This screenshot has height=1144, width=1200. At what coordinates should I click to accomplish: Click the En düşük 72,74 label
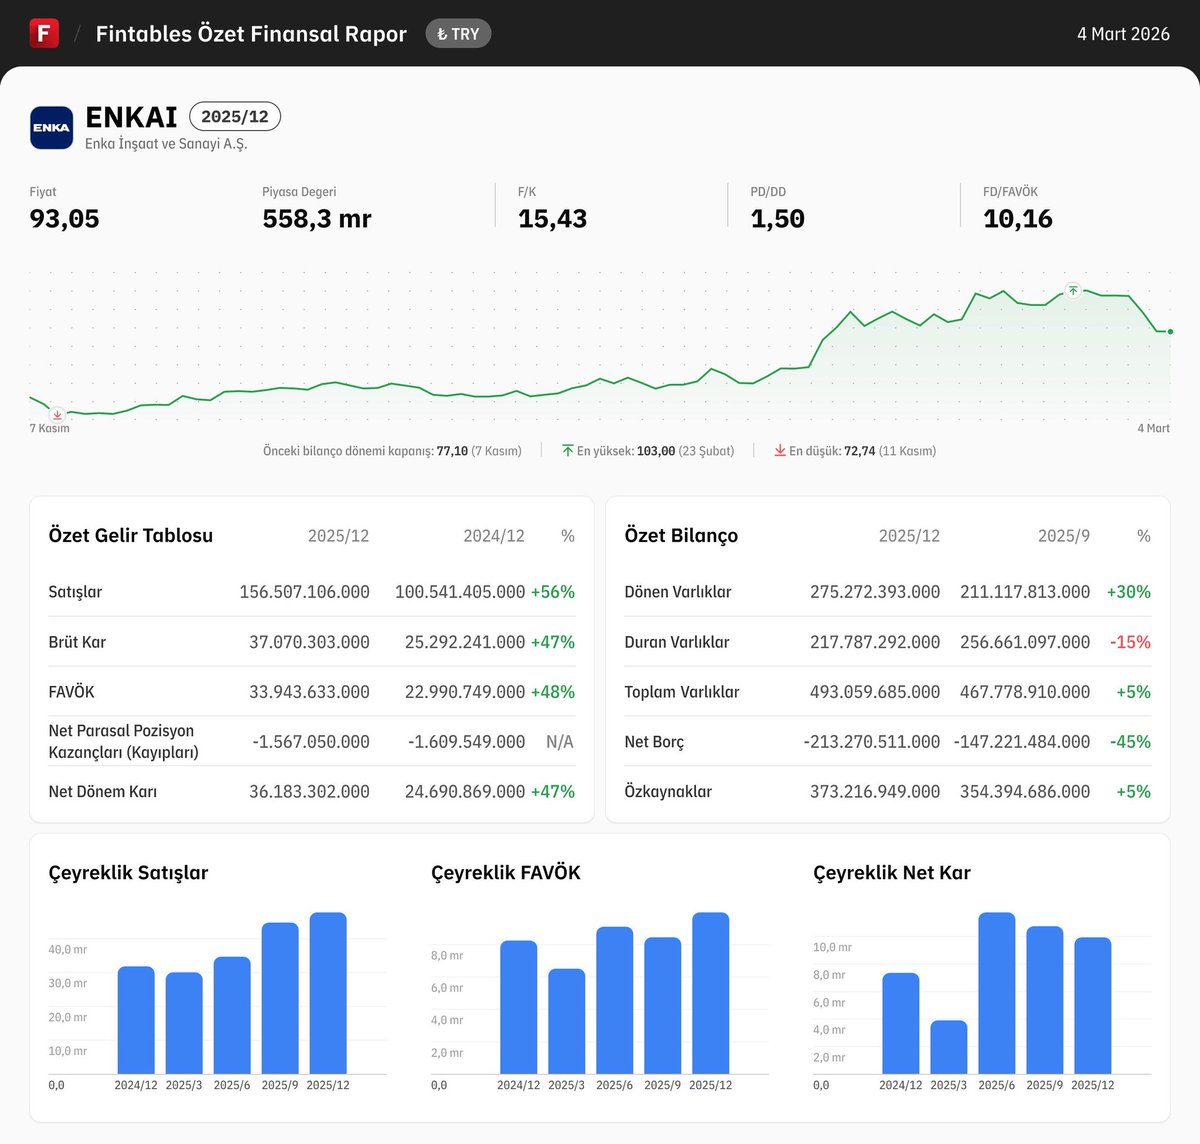[863, 451]
